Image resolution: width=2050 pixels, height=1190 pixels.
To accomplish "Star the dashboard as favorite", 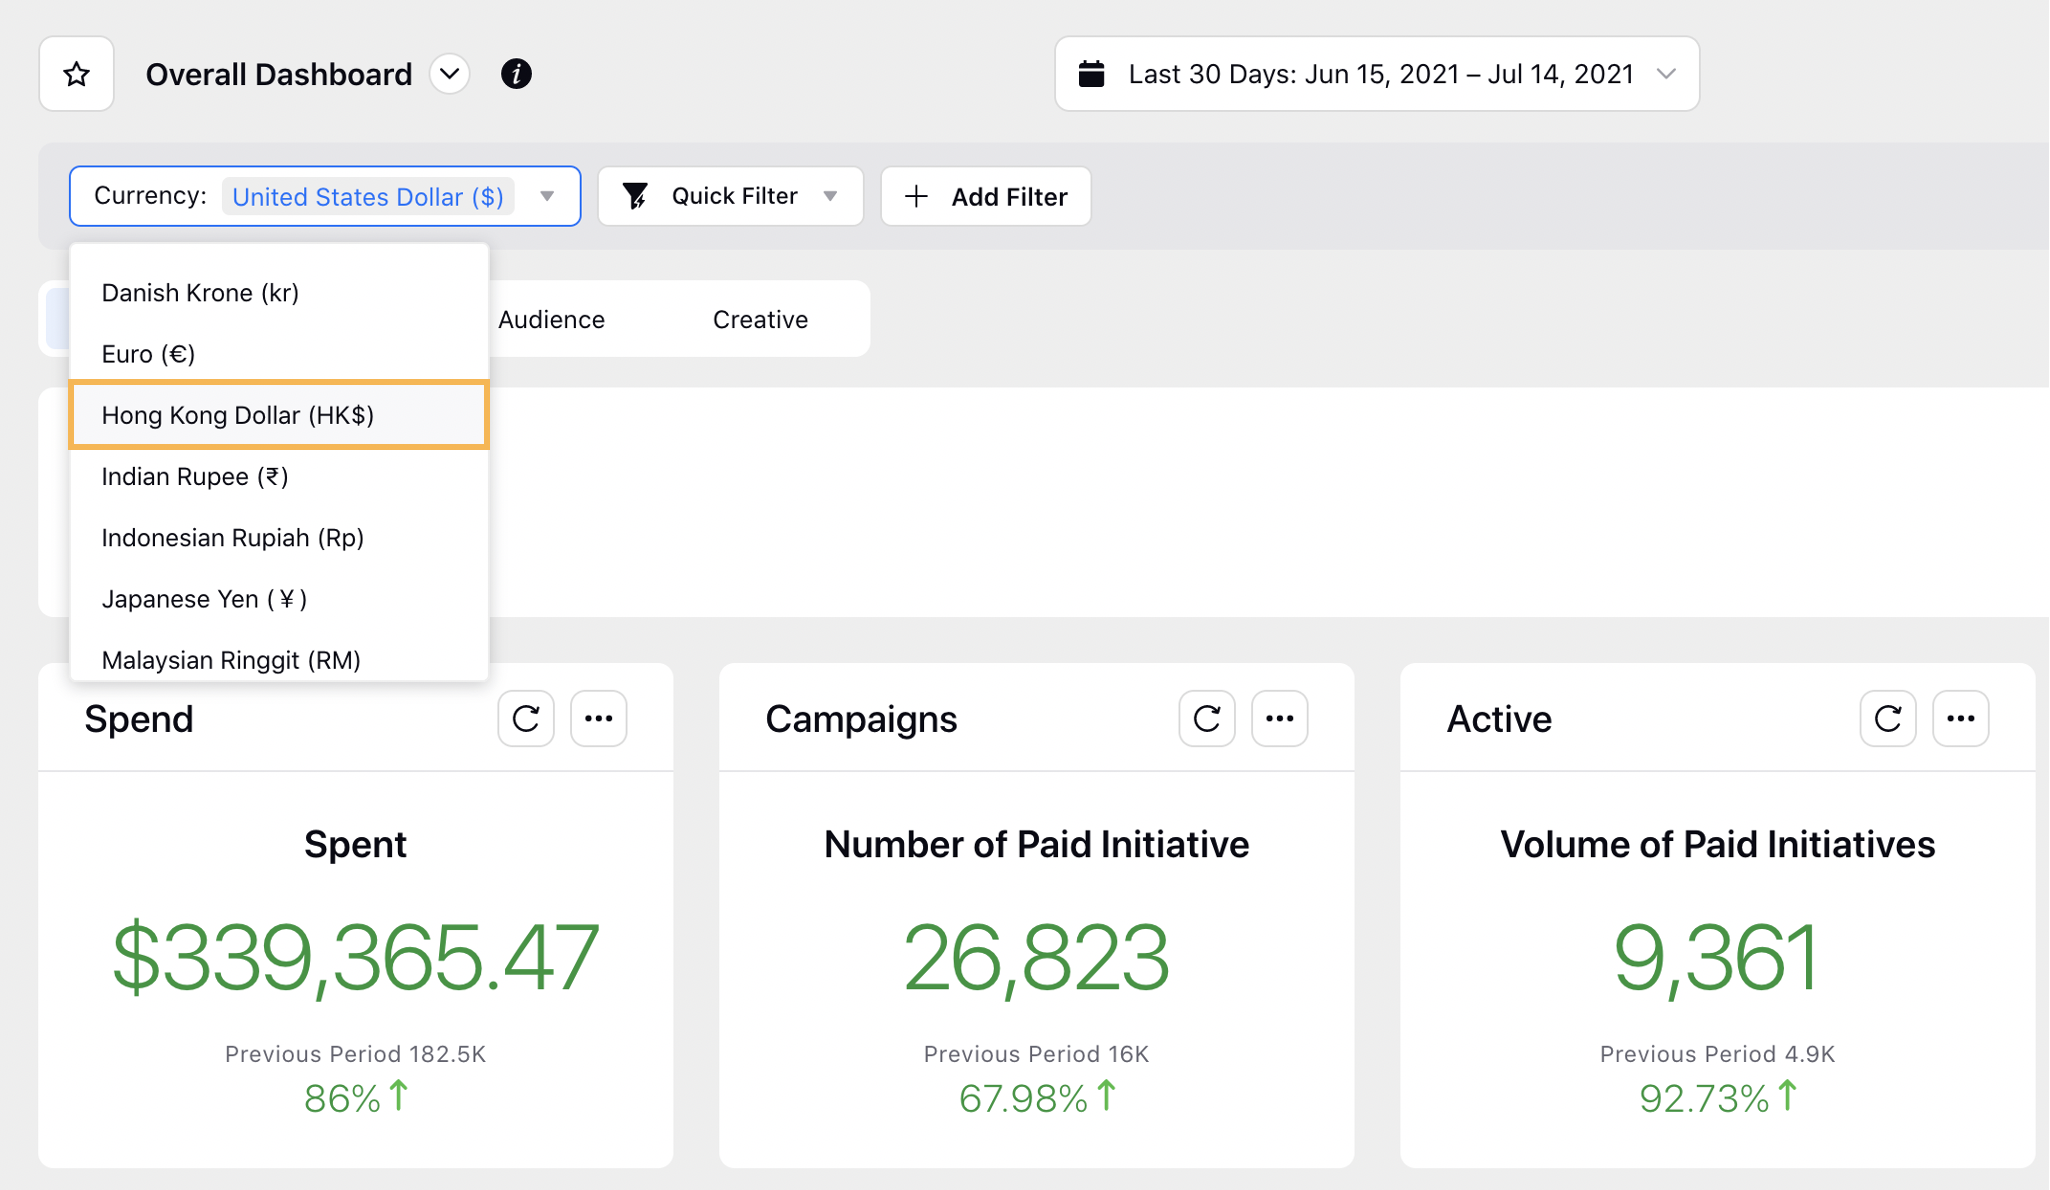I will tap(76, 74).
